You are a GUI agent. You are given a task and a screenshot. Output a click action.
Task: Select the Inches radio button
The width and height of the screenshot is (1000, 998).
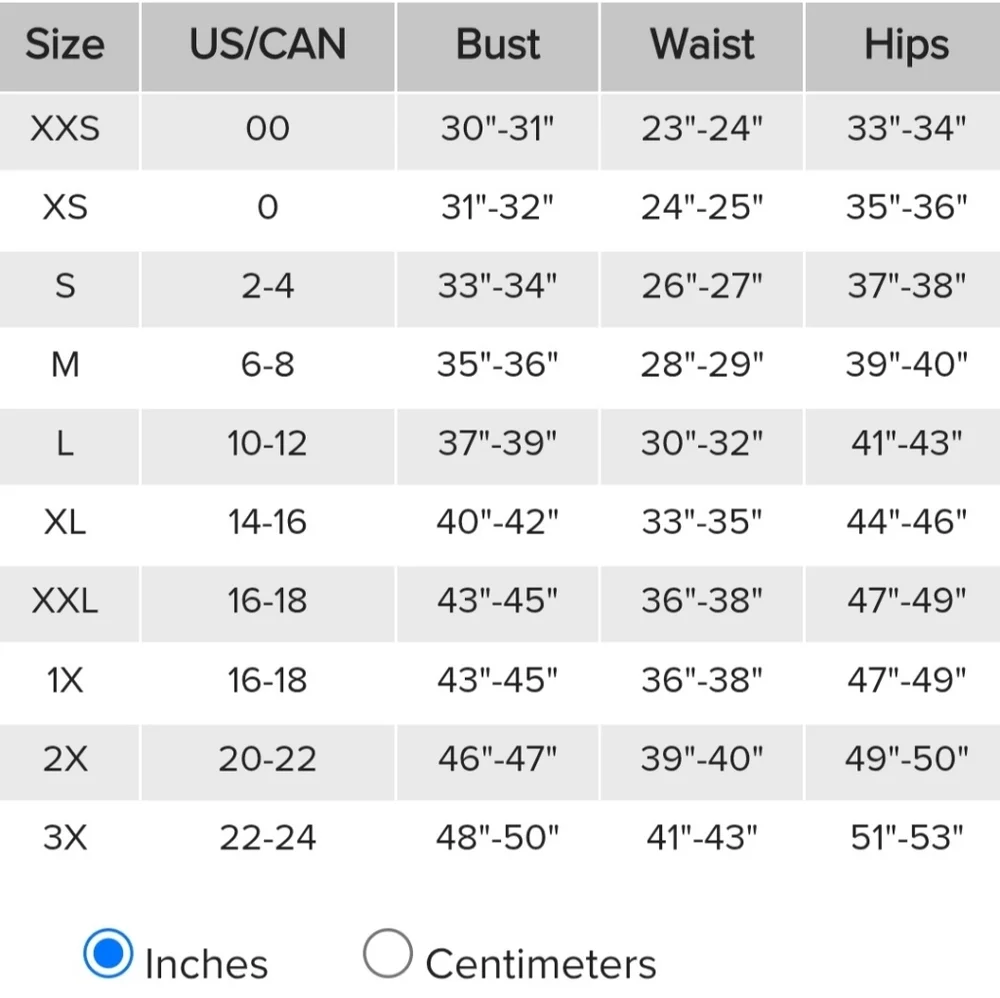click(x=108, y=953)
